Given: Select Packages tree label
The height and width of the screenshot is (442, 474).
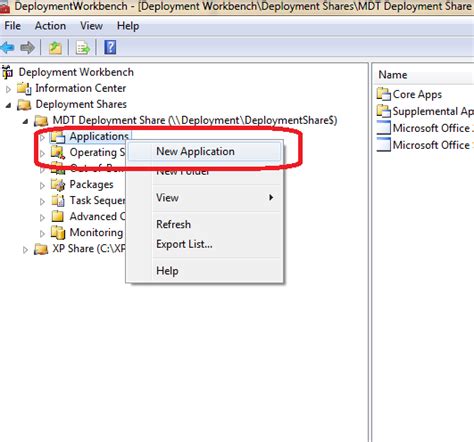Looking at the screenshot, I should point(91,185).
